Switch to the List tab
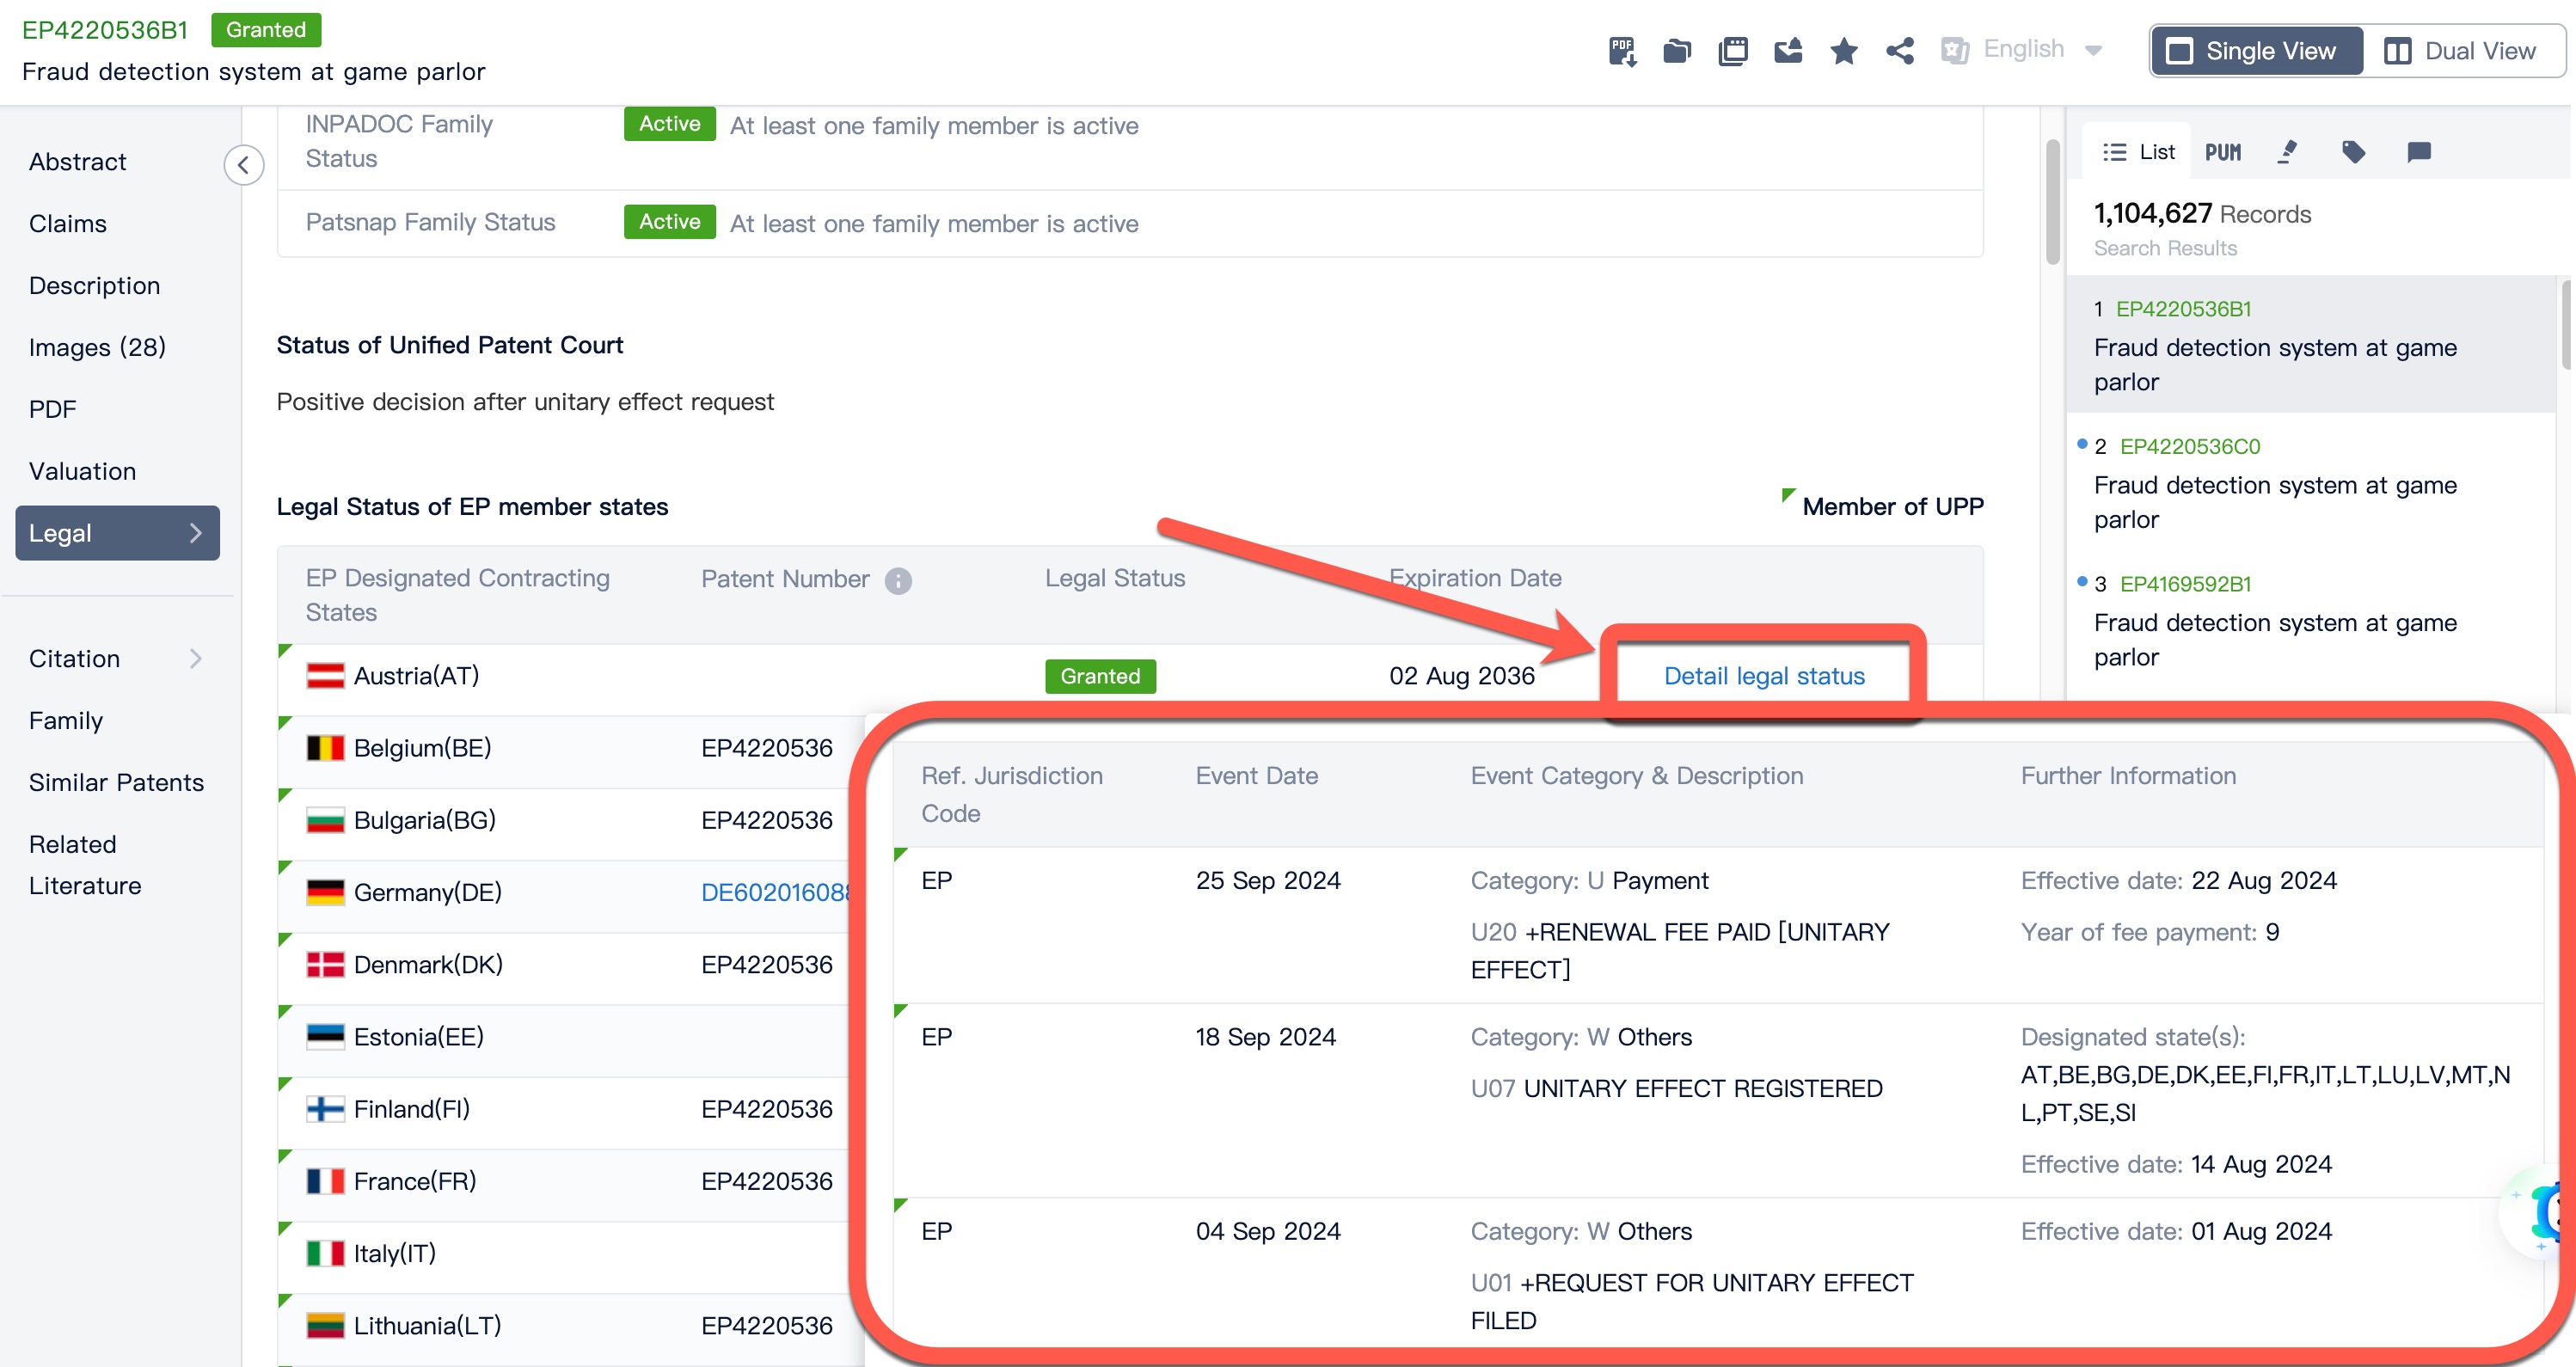 tap(2140, 152)
